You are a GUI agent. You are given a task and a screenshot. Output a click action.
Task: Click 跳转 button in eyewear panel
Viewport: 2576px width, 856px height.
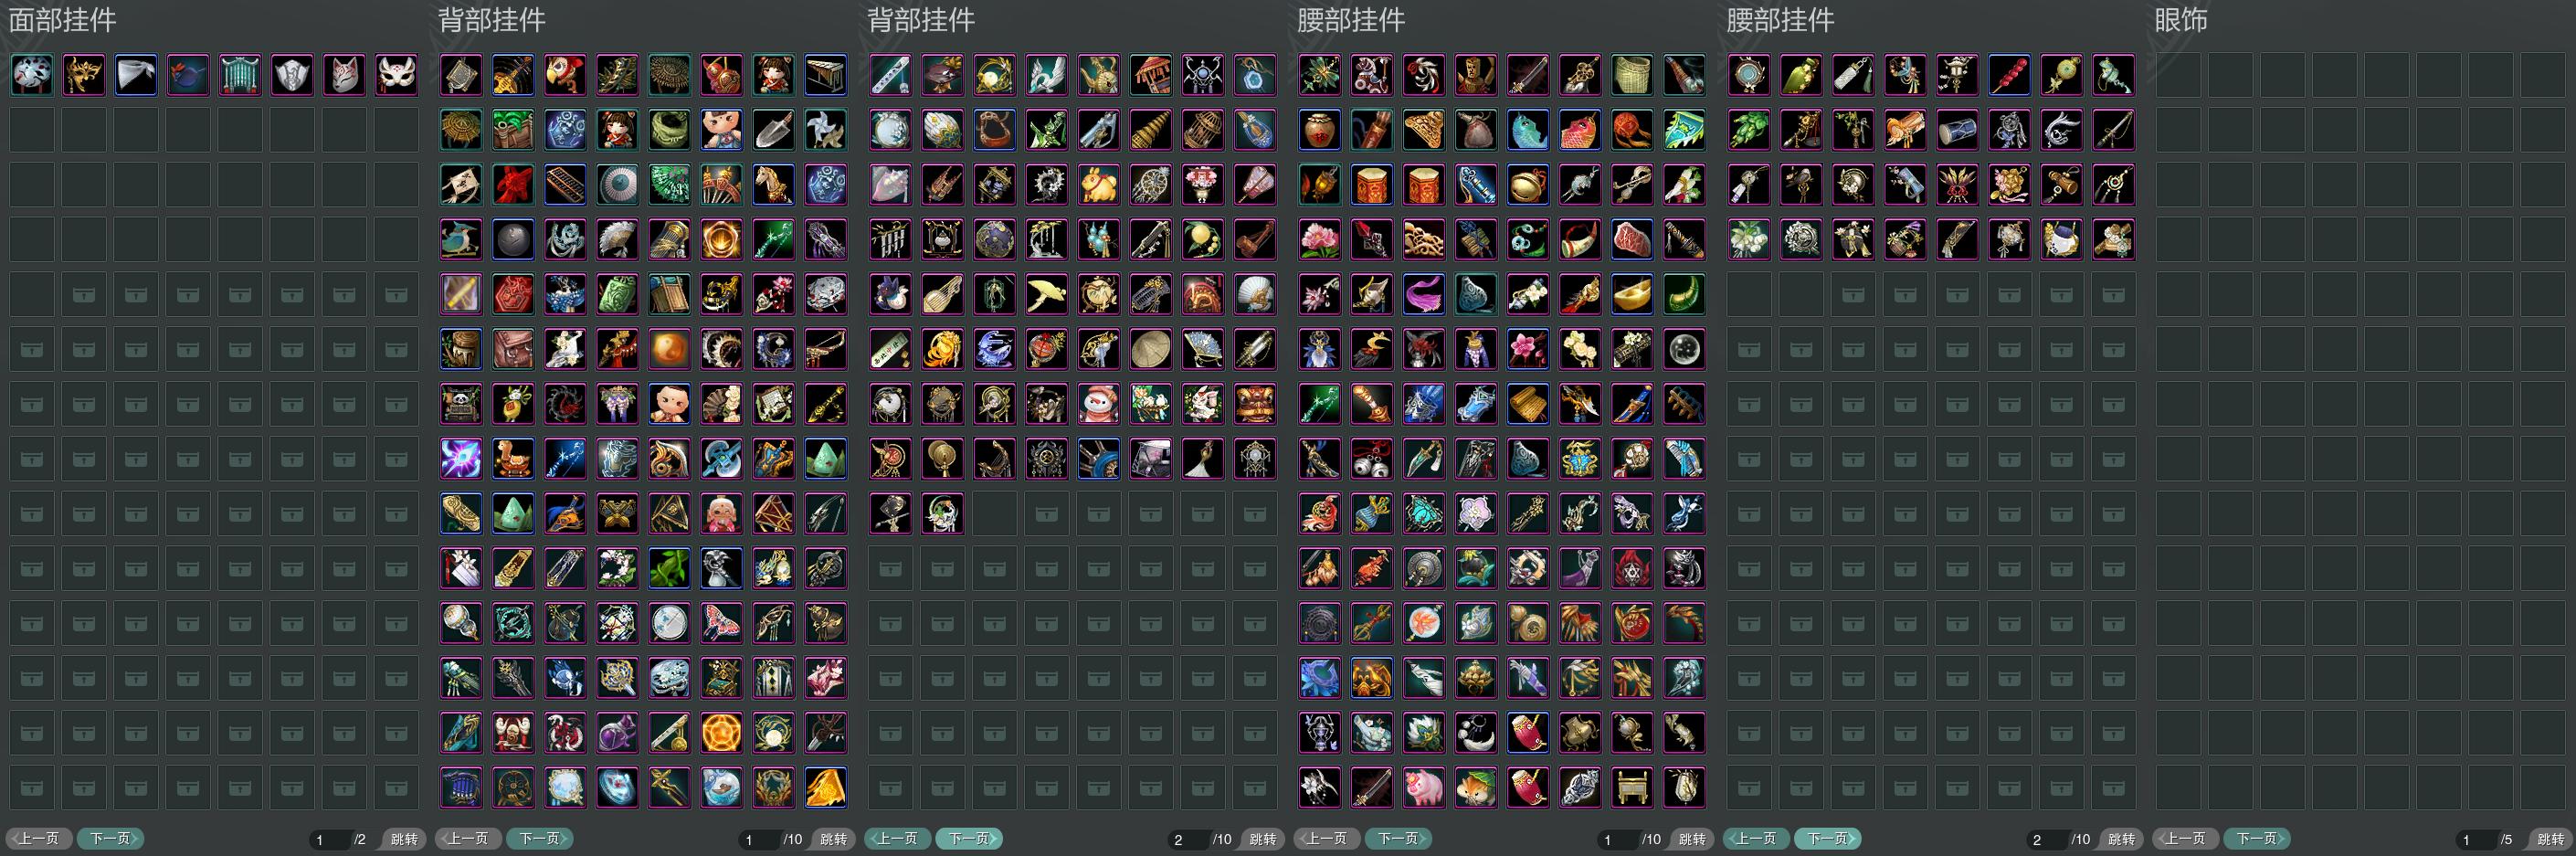[2550, 839]
